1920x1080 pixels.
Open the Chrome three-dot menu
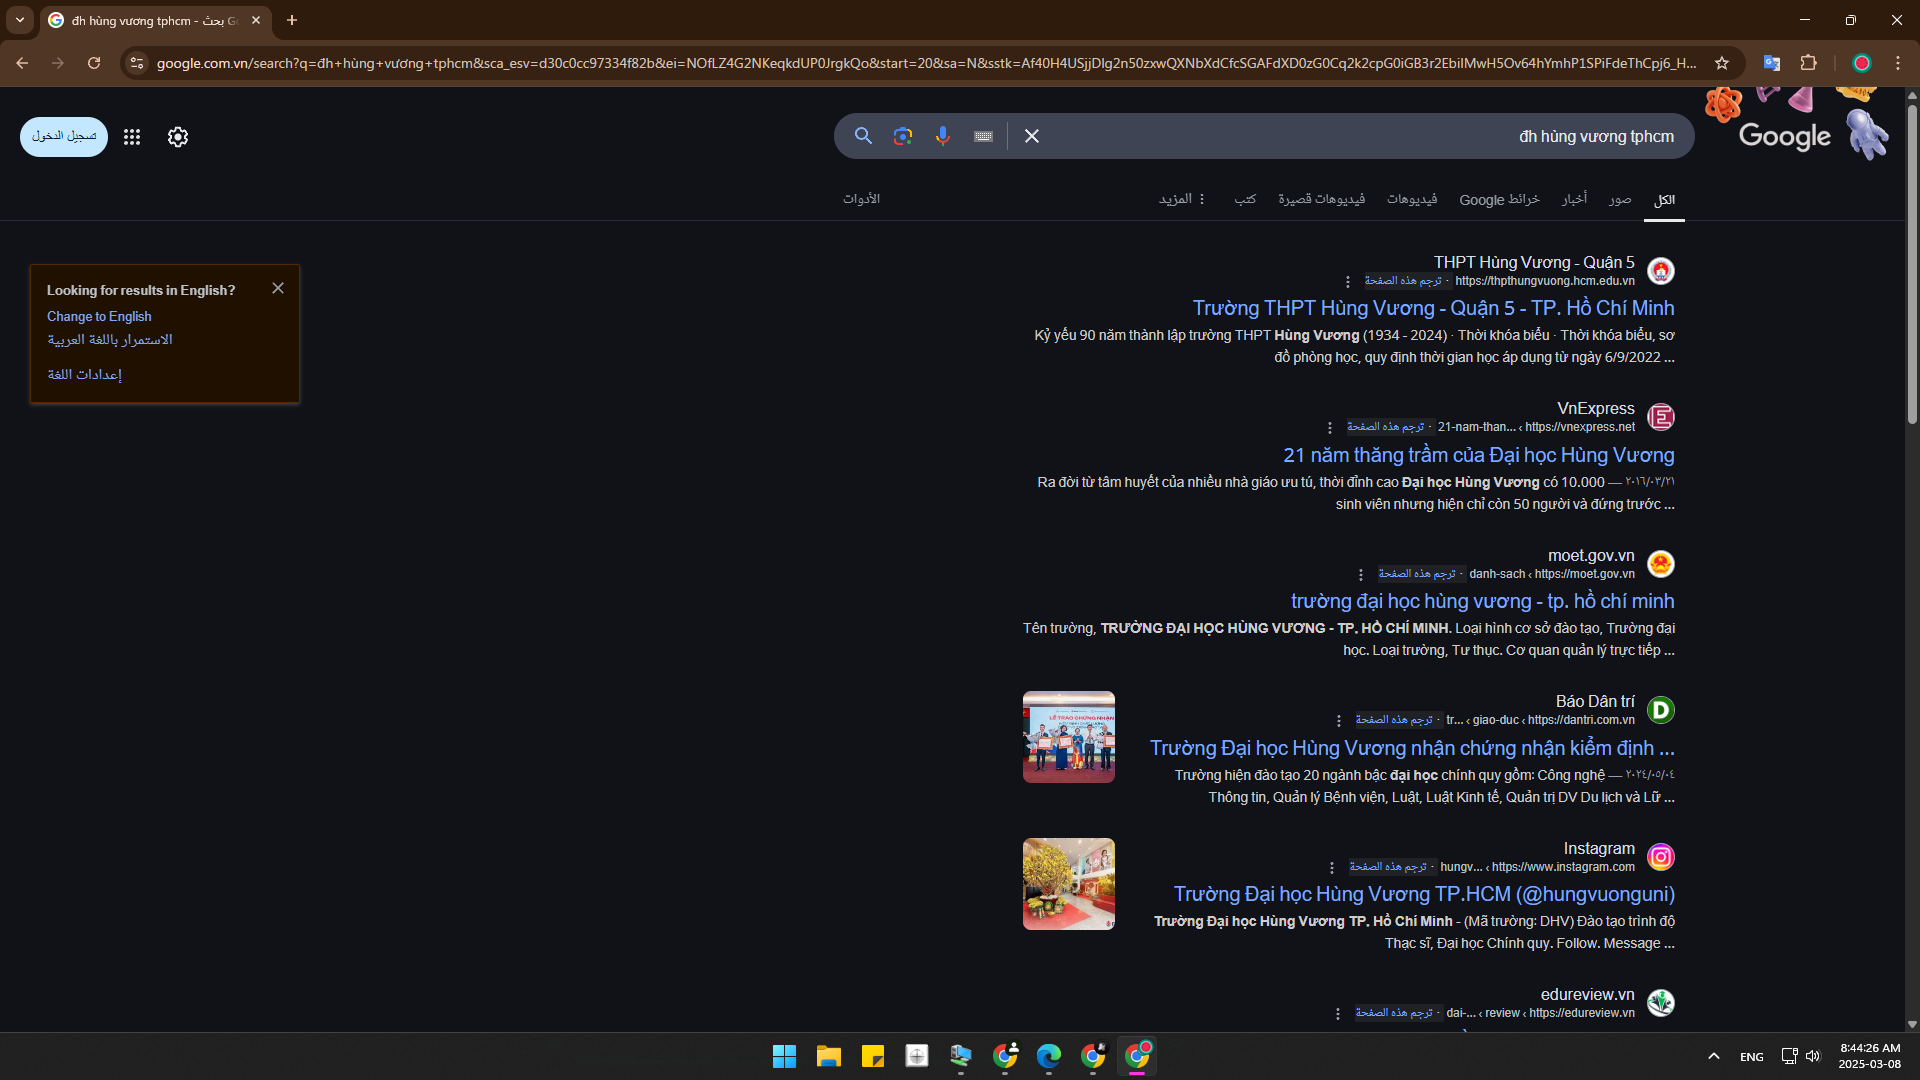(x=1898, y=63)
